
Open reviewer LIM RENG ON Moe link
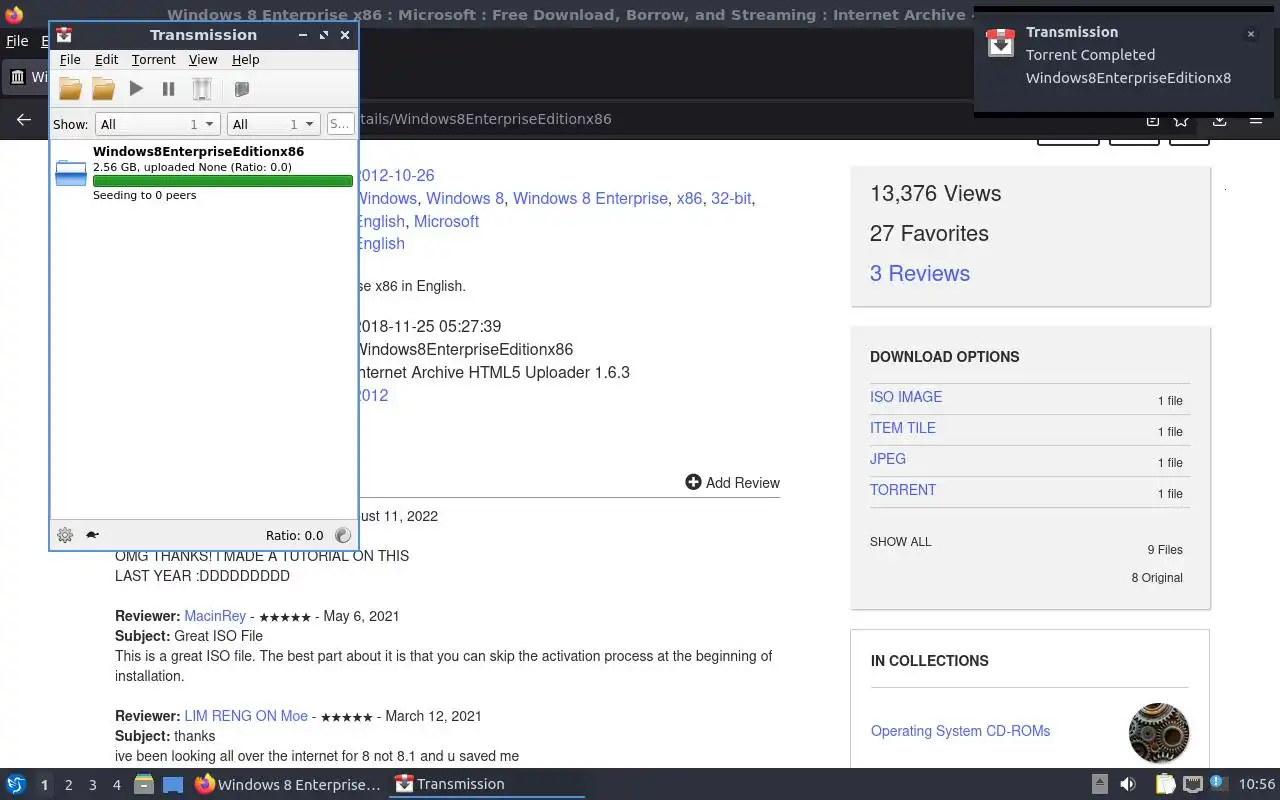[x=246, y=716]
